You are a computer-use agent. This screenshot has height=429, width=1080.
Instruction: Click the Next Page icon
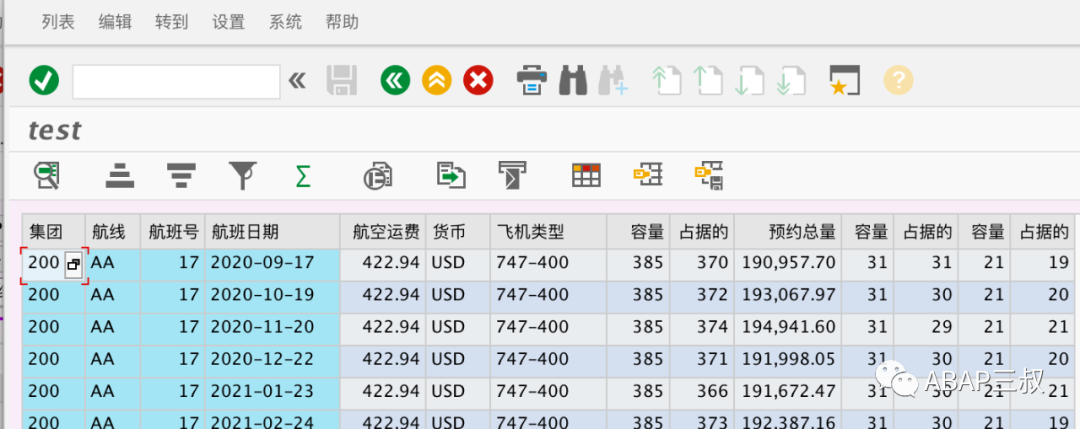pos(749,81)
